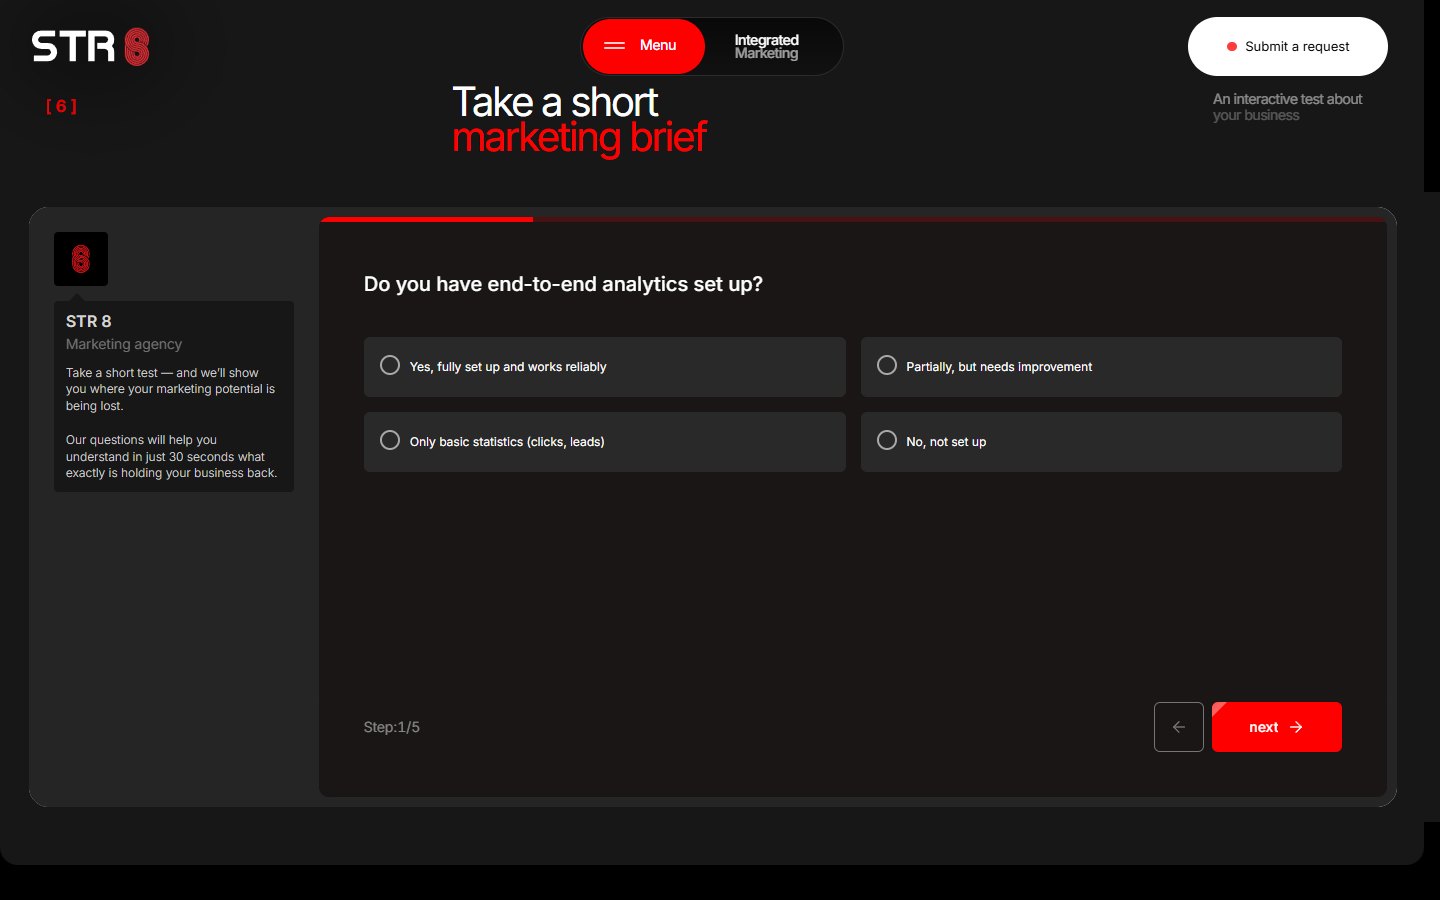Image resolution: width=1440 pixels, height=900 pixels.
Task: Click the "Step:1/5" indicator text
Action: coord(392,727)
